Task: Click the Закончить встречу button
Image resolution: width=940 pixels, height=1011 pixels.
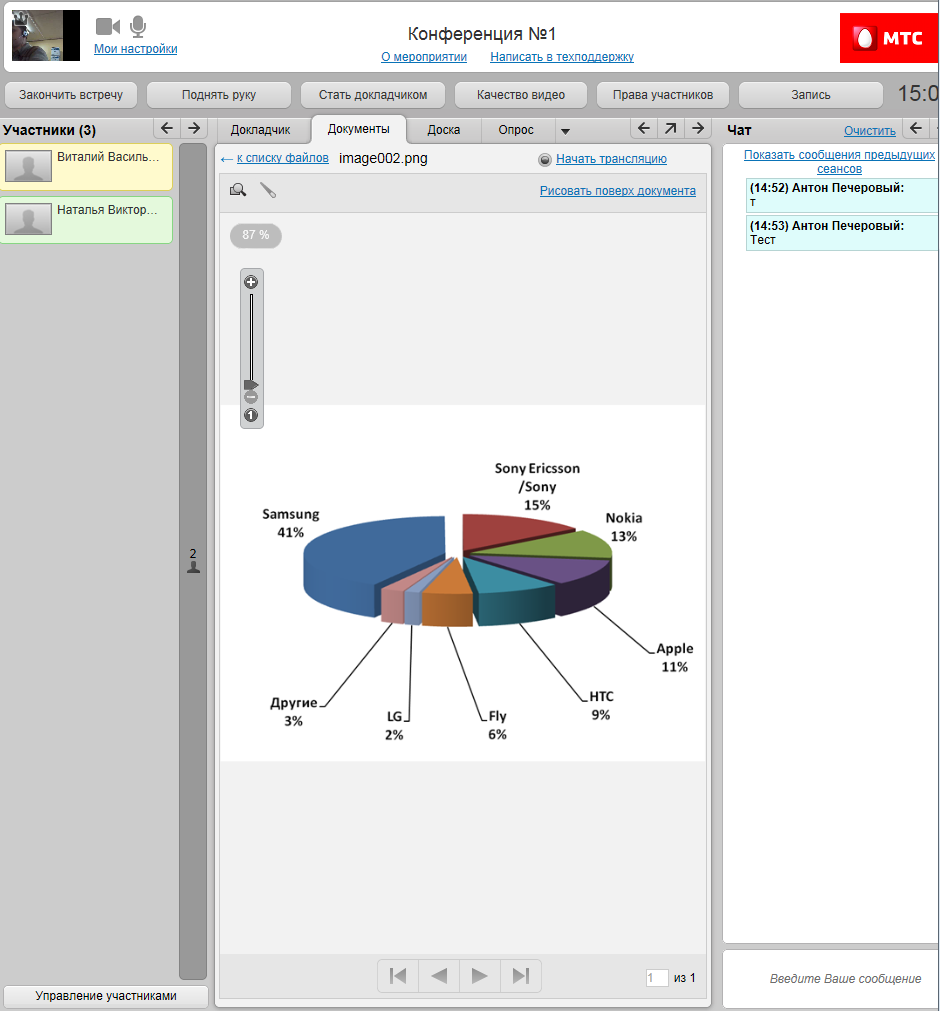Action: [71, 95]
